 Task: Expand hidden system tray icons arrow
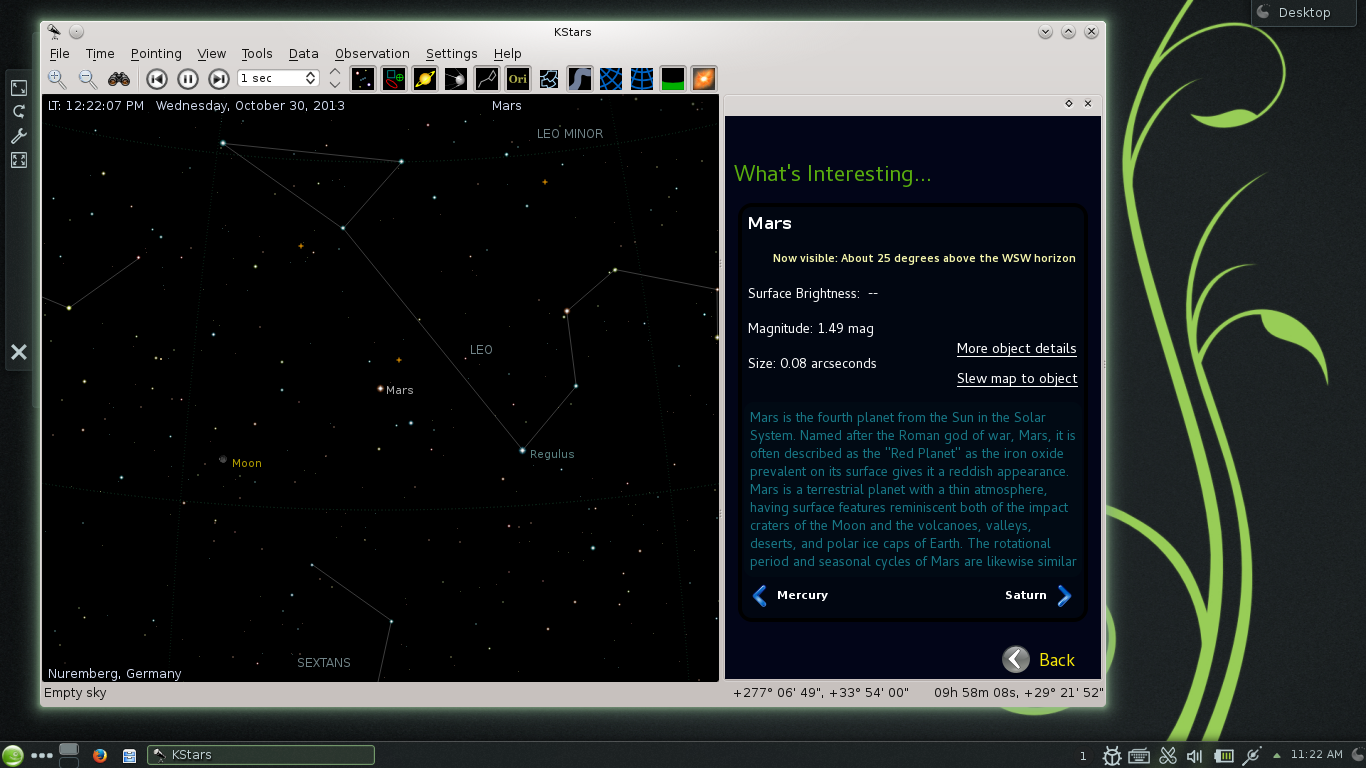pyautogui.click(x=1276, y=756)
